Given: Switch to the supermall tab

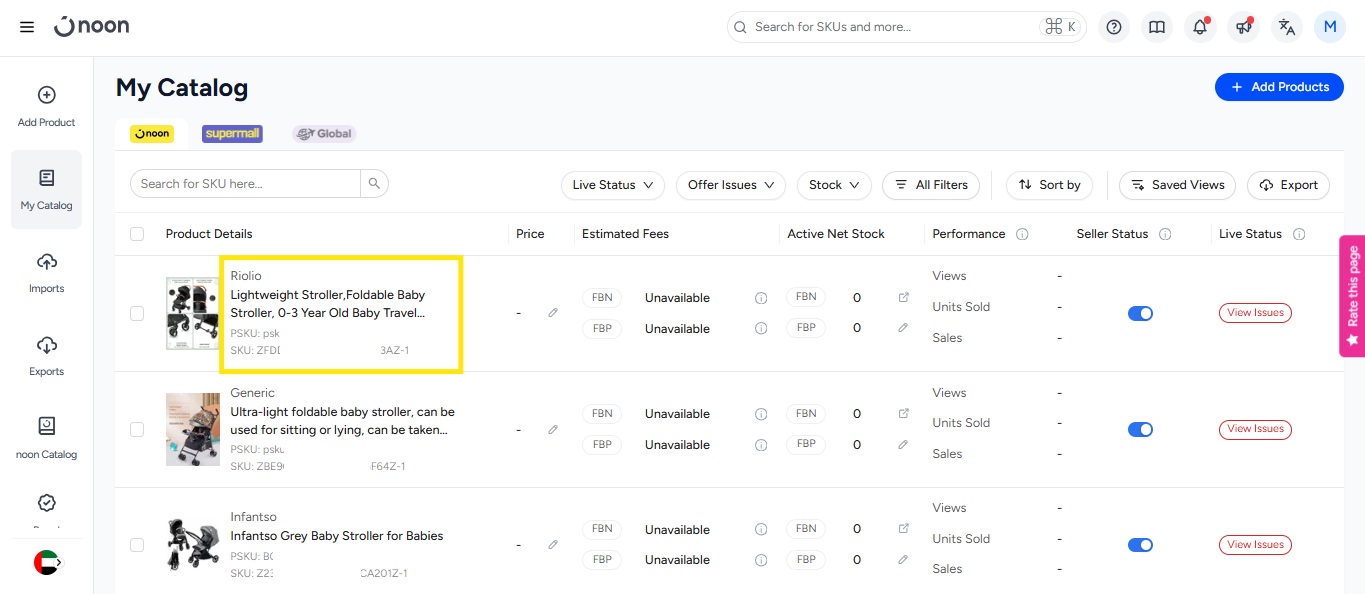Looking at the screenshot, I should 232,134.
